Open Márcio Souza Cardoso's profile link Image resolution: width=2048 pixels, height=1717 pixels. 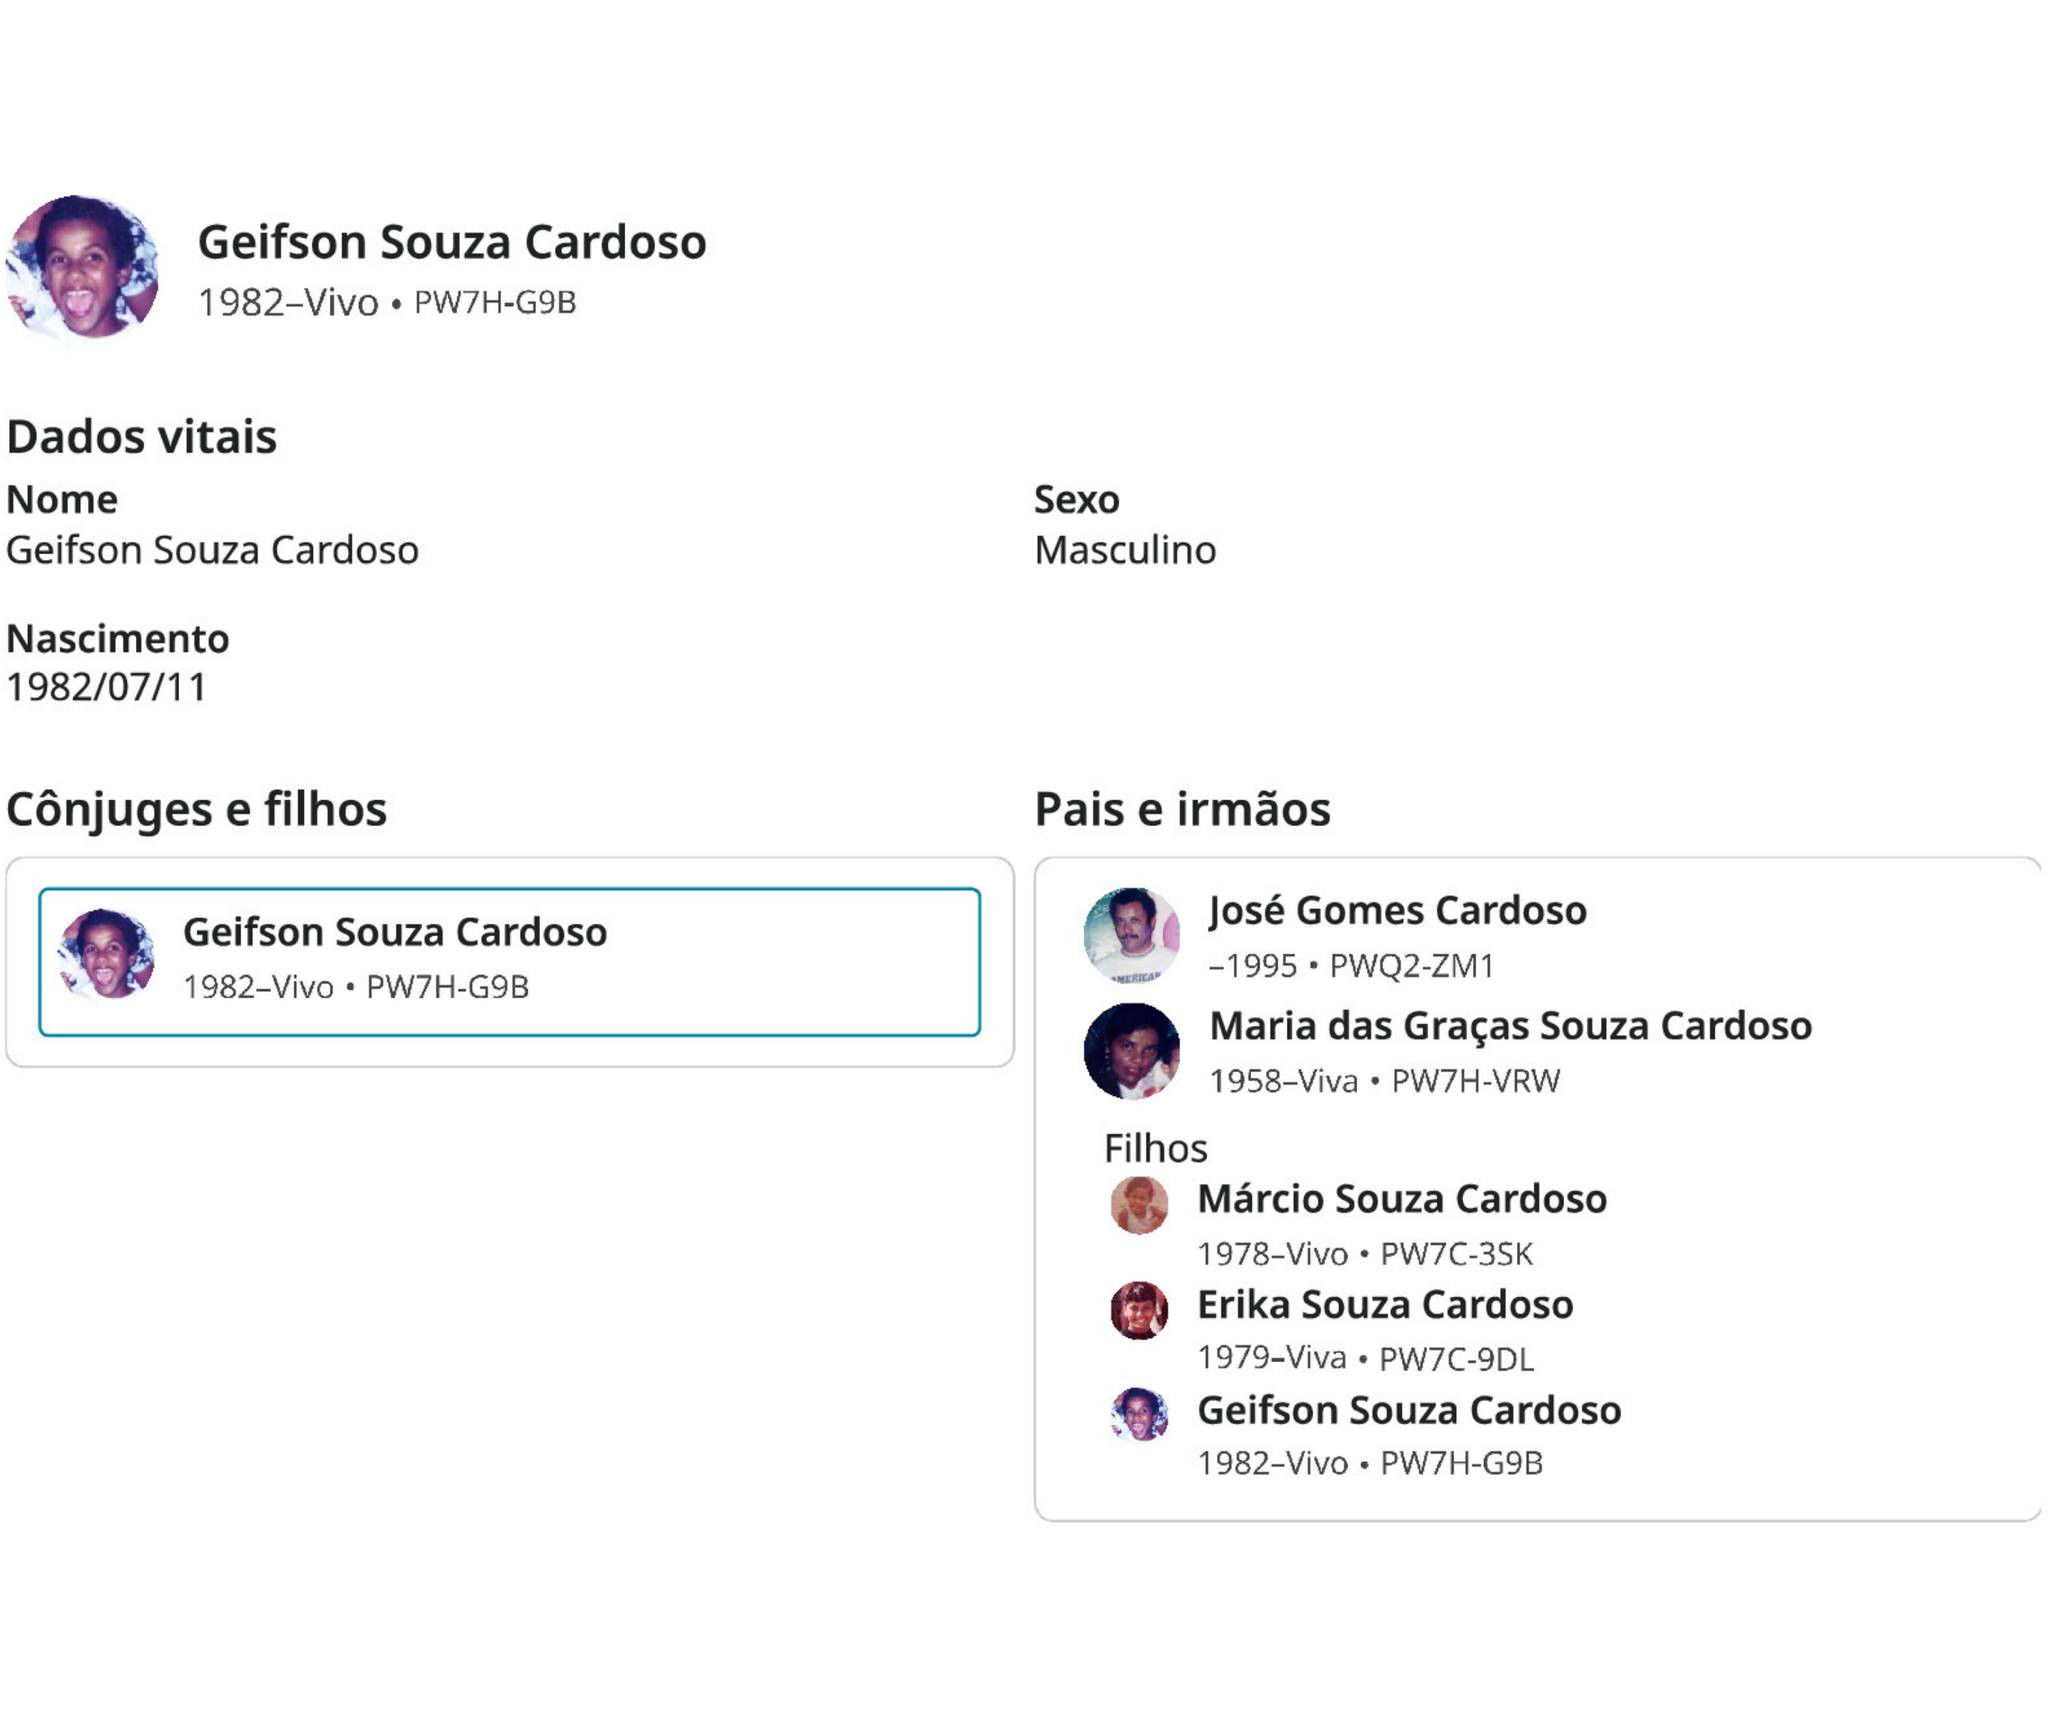(1402, 1199)
